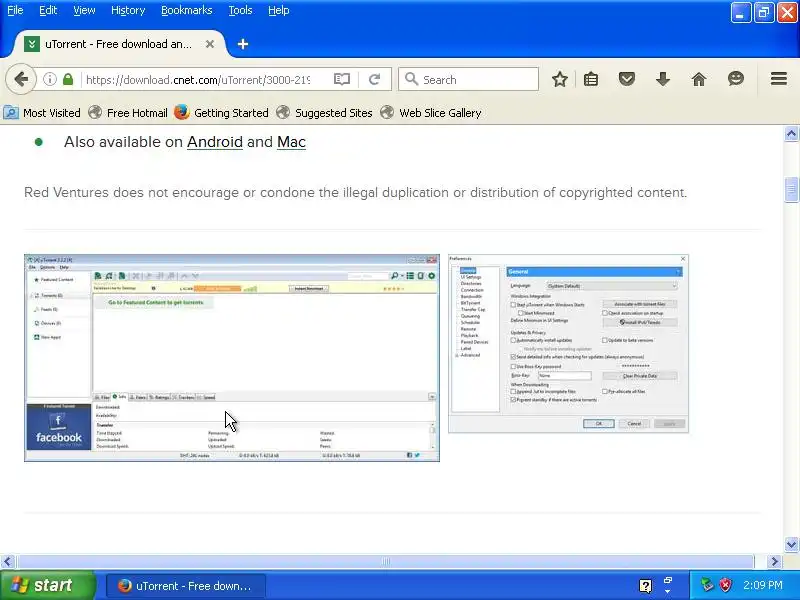The image size is (800, 600).
Task: Open the Bookmarks menu
Action: (187, 10)
